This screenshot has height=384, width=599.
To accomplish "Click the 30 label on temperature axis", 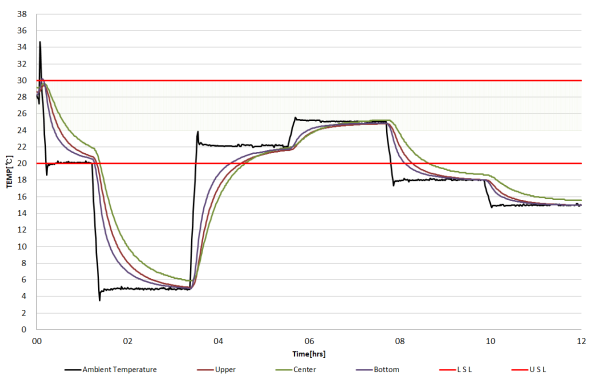I will click(x=22, y=80).
